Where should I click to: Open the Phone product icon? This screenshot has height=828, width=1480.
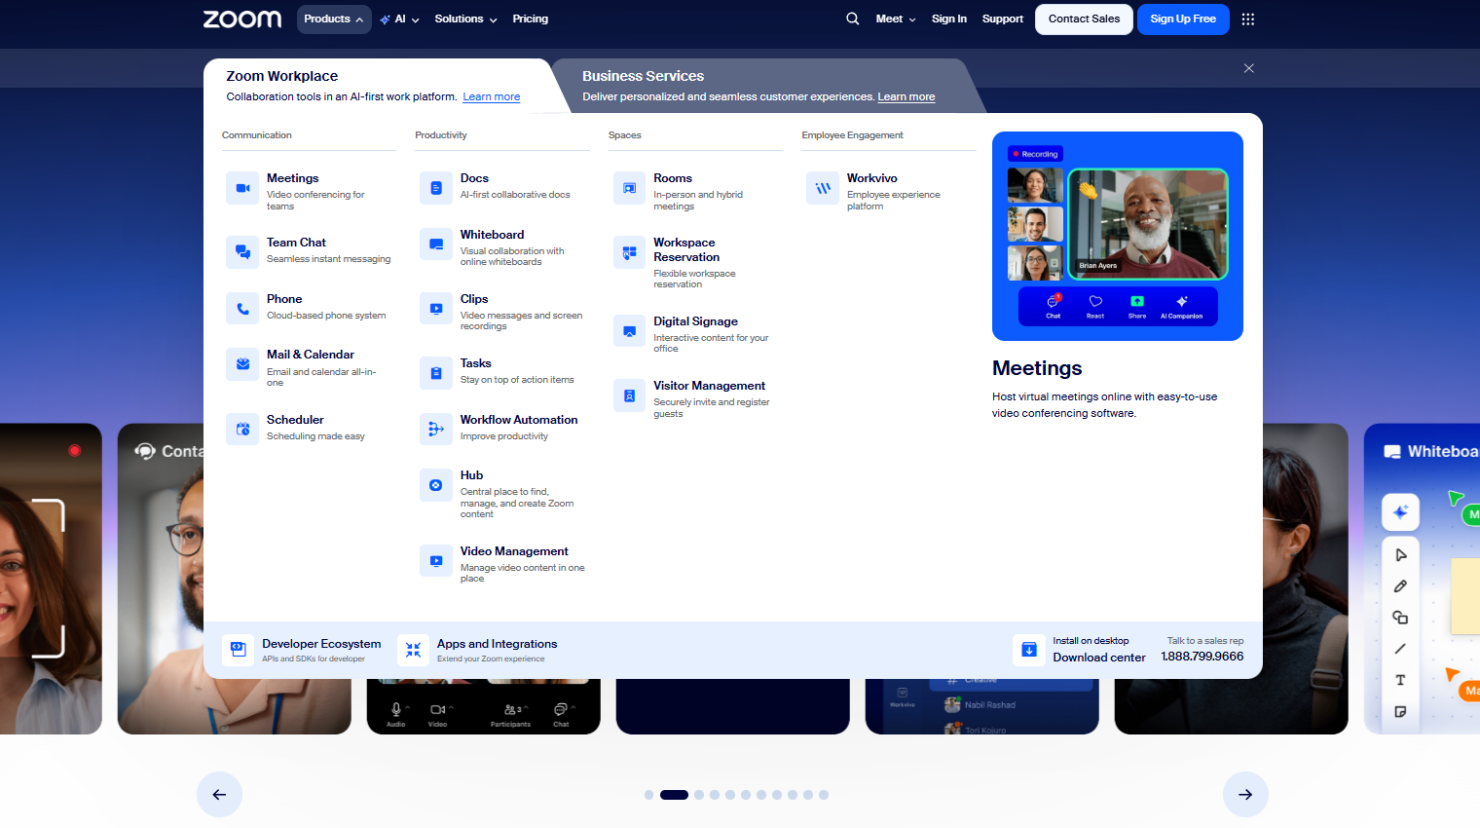[242, 308]
